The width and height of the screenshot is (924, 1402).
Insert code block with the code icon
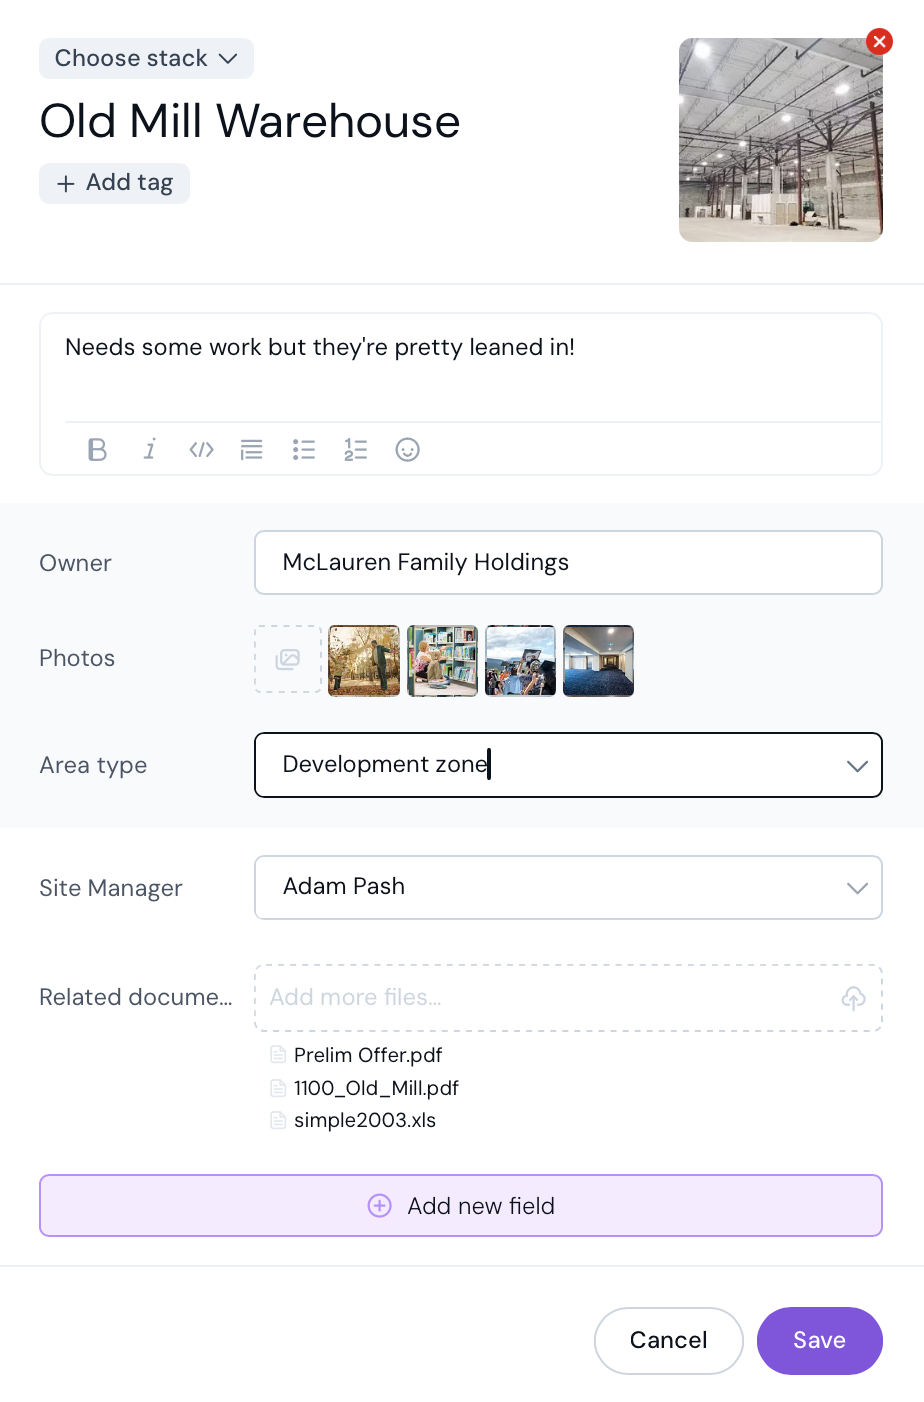point(201,450)
